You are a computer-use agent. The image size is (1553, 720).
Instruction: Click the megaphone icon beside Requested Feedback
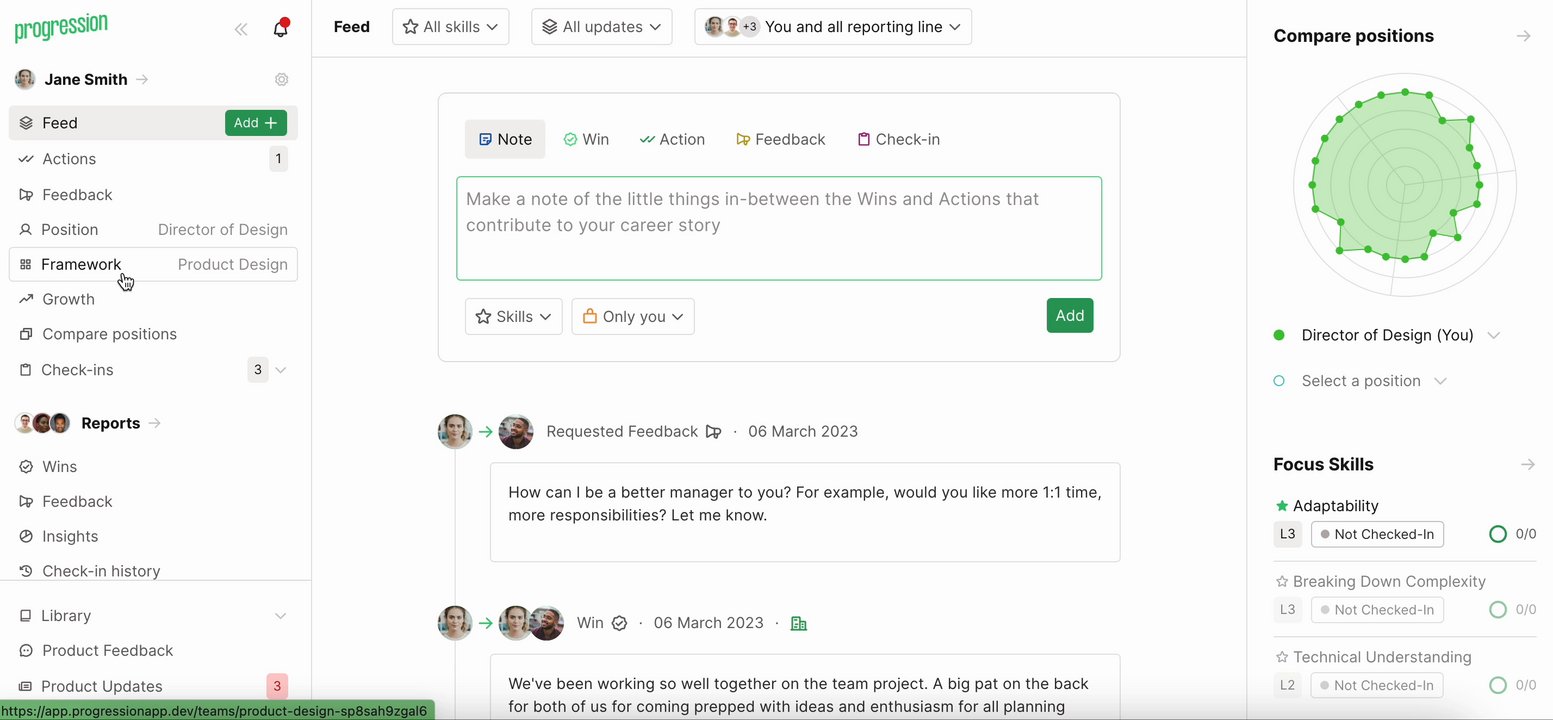(713, 432)
